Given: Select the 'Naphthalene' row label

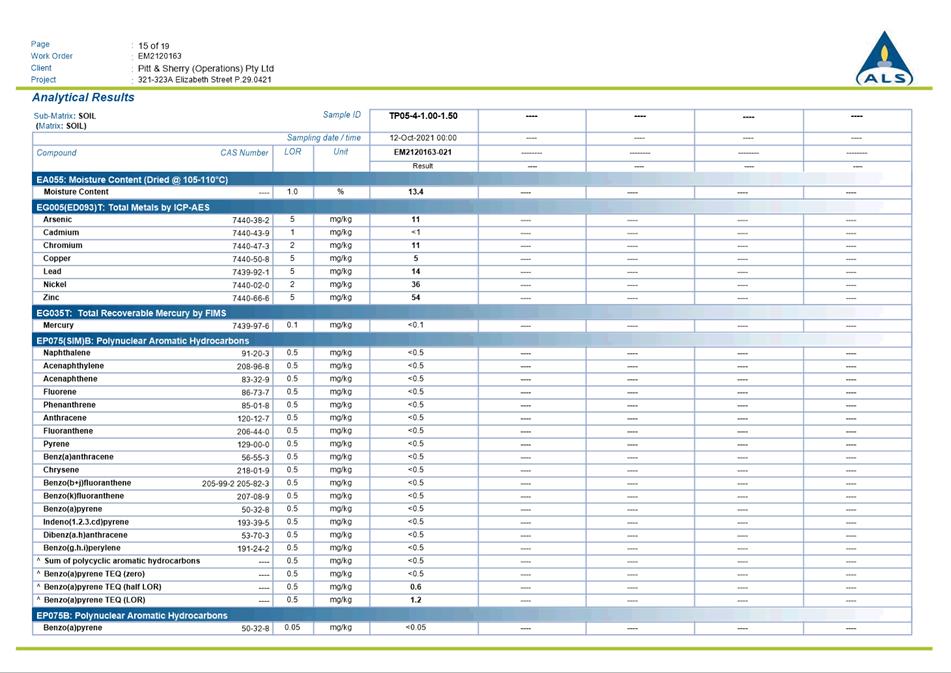Looking at the screenshot, I should (x=67, y=353).
